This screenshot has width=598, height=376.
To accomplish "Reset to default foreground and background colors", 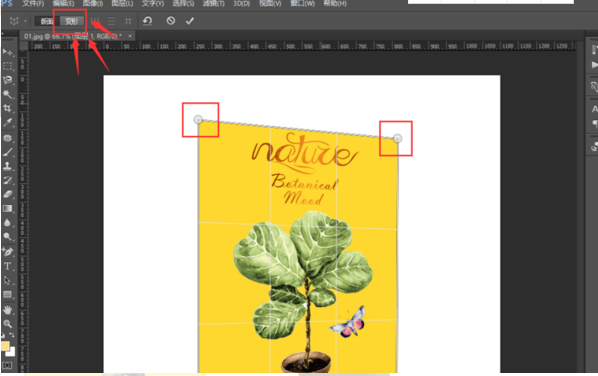I will pyautogui.click(x=3, y=335).
